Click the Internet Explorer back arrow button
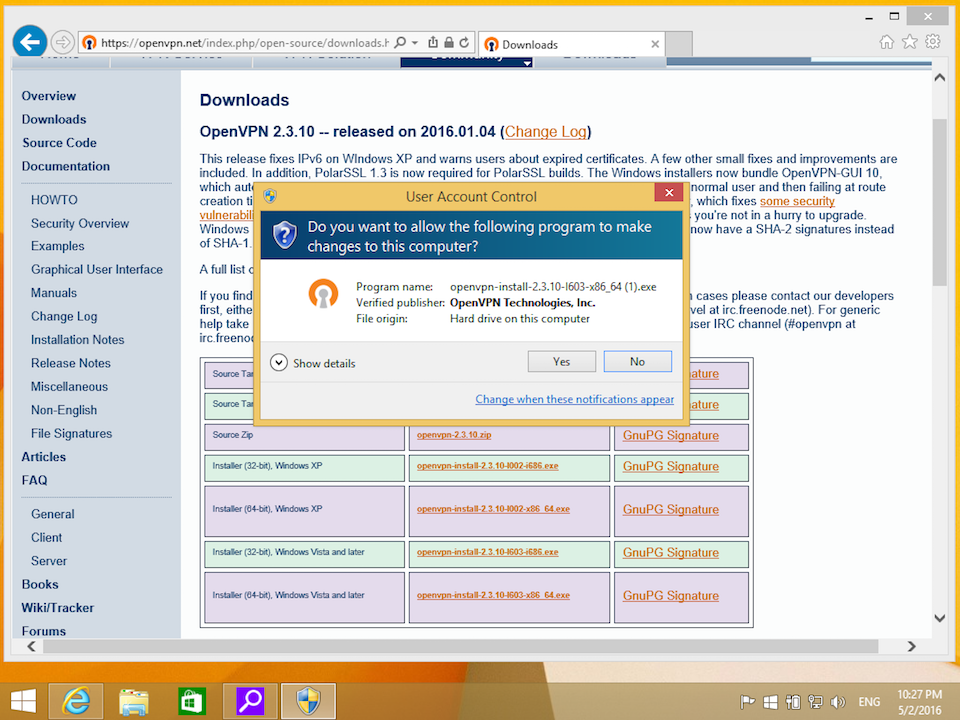The width and height of the screenshot is (960, 720). pos(29,42)
